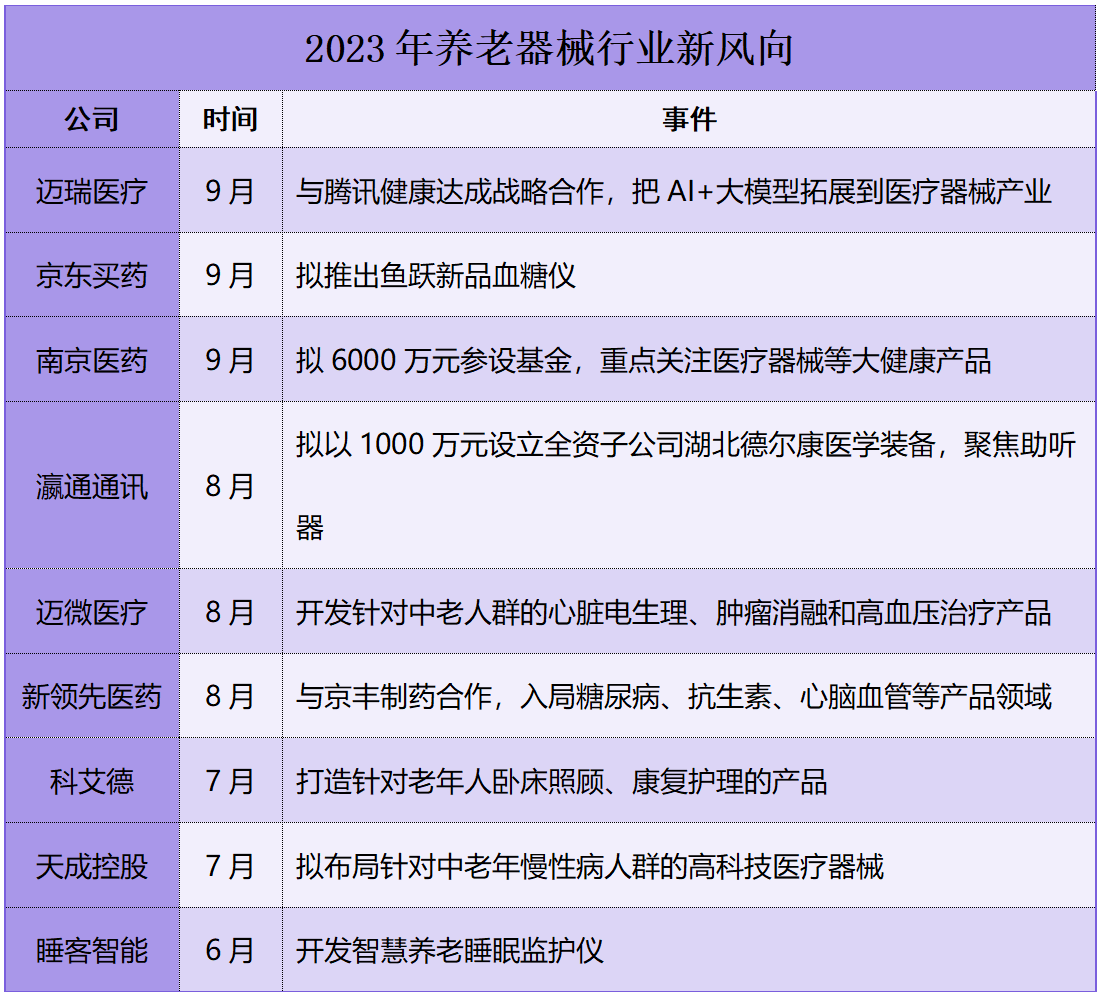Screen dimensions: 1101x996
Task: Click the 迈微医疗 company cell
Action: [x=92, y=613]
